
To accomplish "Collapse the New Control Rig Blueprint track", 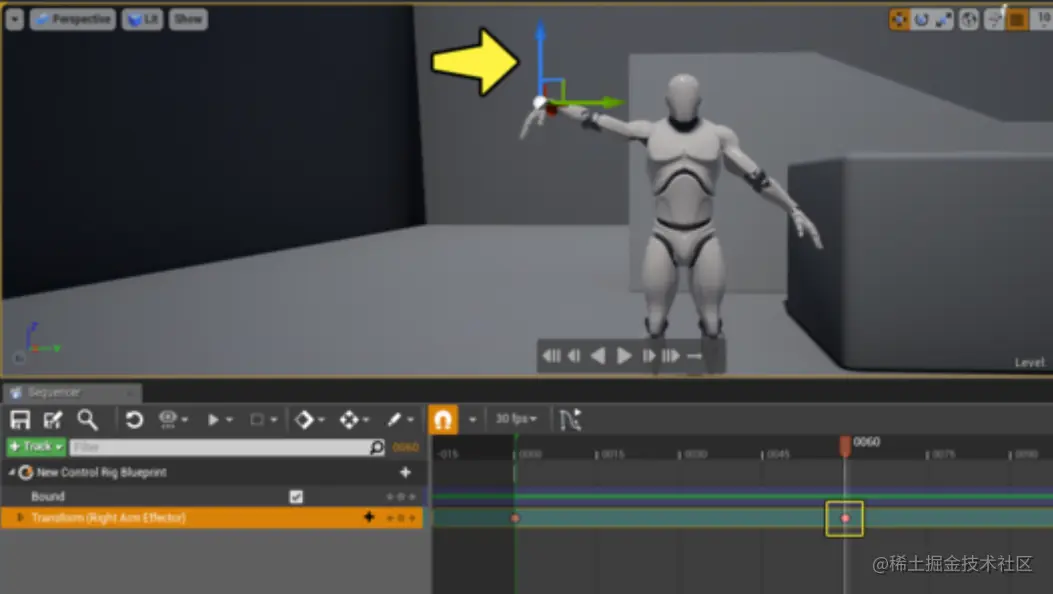I will coord(13,473).
